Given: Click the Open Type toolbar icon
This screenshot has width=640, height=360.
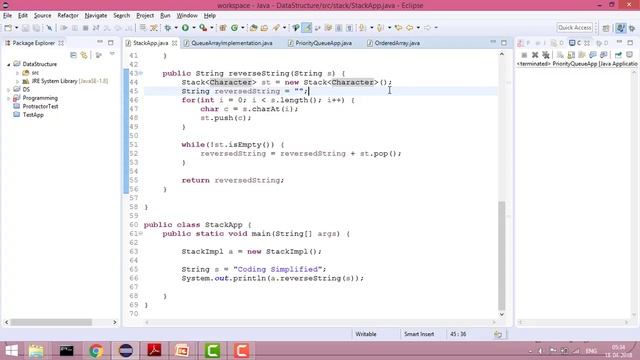Looking at the screenshot, I should (x=253, y=28).
